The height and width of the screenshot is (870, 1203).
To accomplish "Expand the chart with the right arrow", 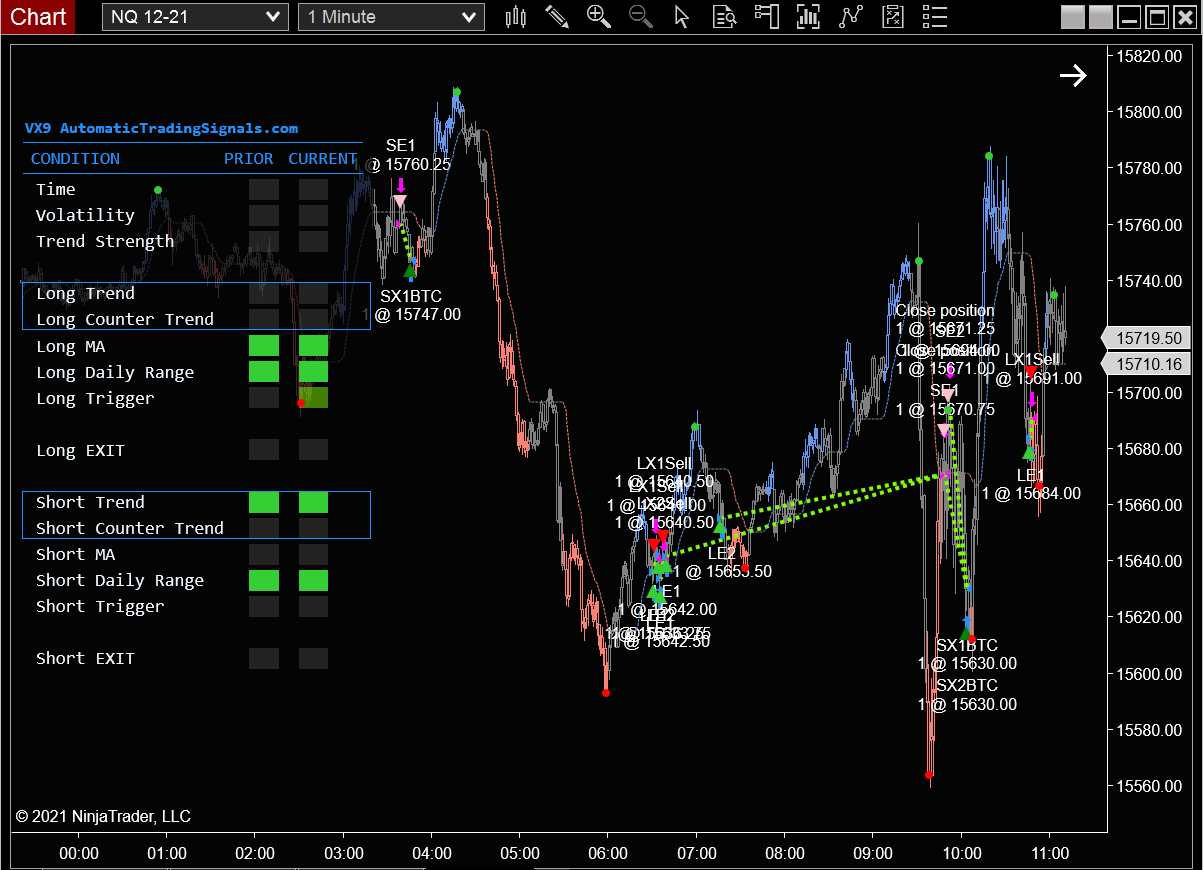I will (x=1073, y=75).
